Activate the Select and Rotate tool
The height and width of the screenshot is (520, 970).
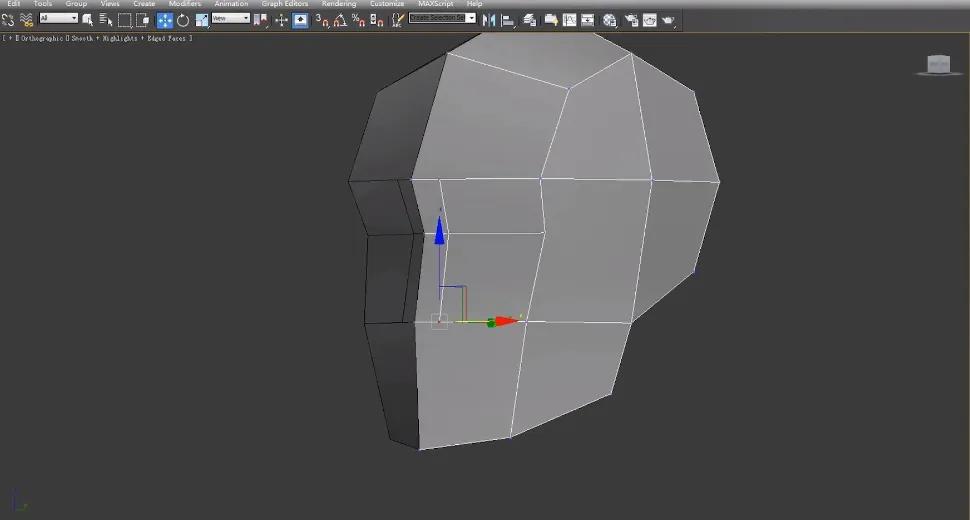(x=183, y=20)
